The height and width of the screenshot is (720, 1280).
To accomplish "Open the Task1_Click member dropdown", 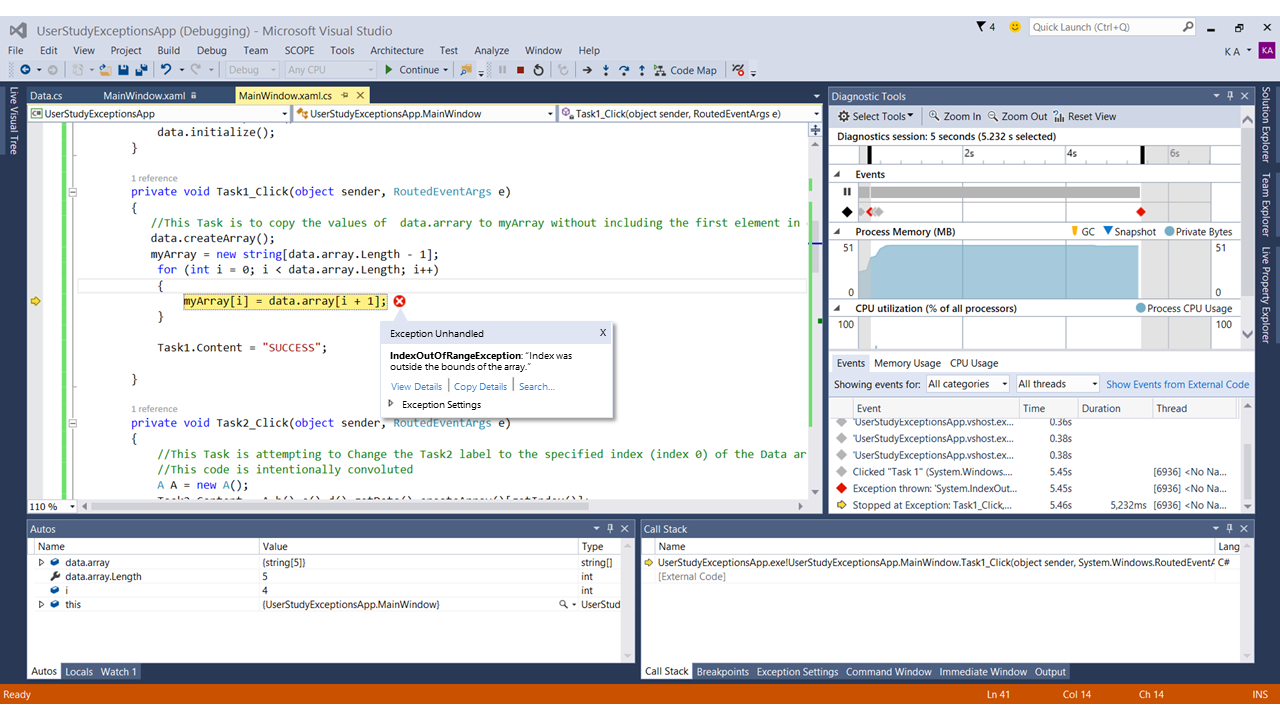I will (690, 114).
